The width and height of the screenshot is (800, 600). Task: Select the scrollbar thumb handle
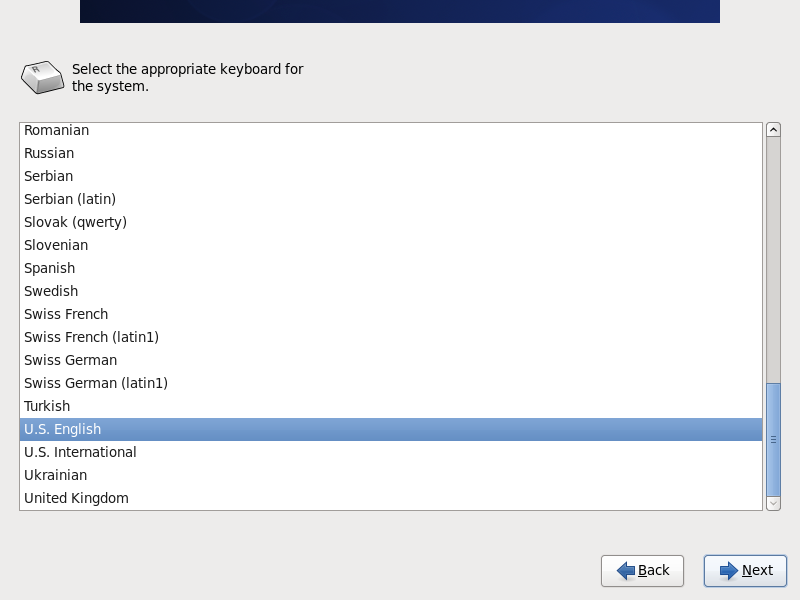coord(773,439)
